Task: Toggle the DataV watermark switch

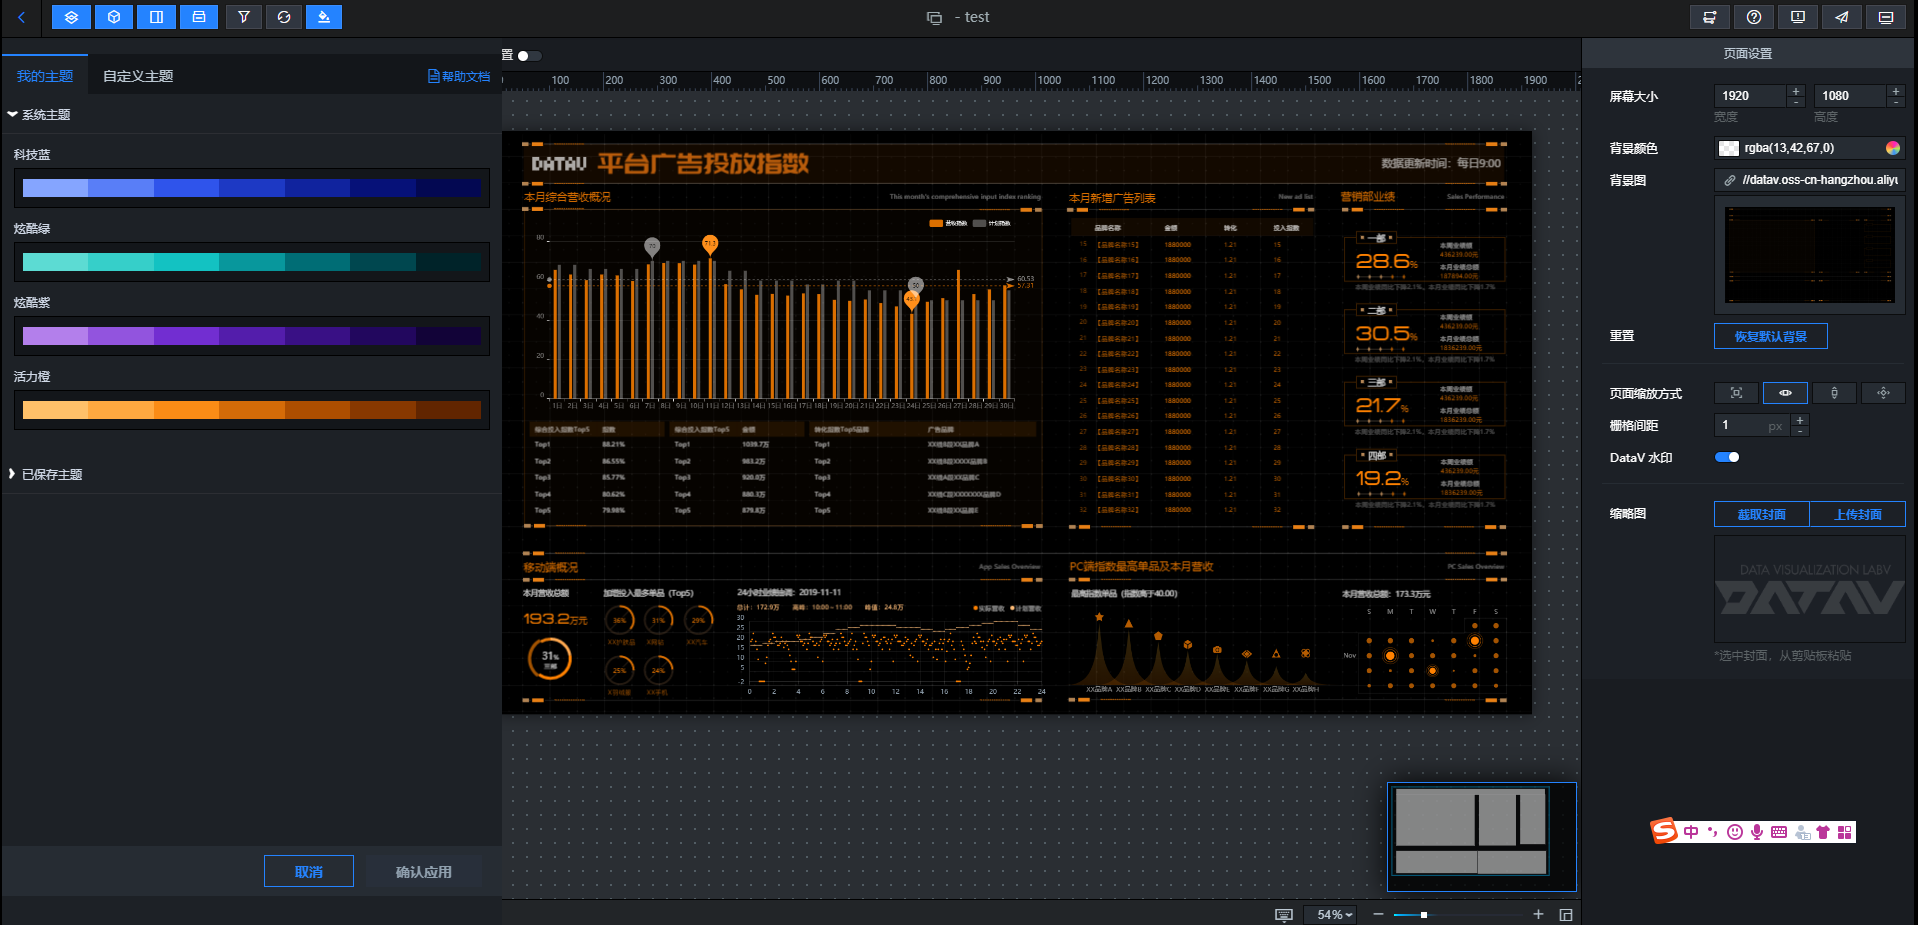Action: [1727, 457]
